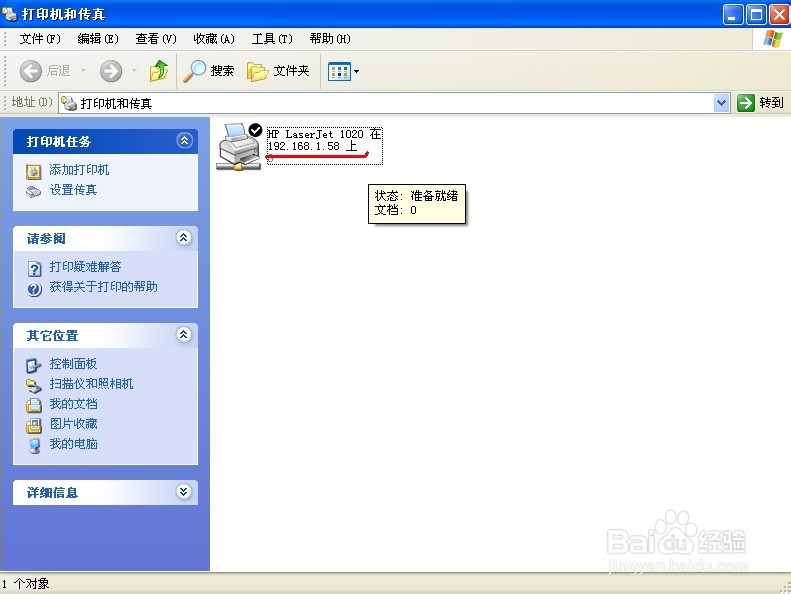Collapse the 请参阅 panel

tap(184, 238)
